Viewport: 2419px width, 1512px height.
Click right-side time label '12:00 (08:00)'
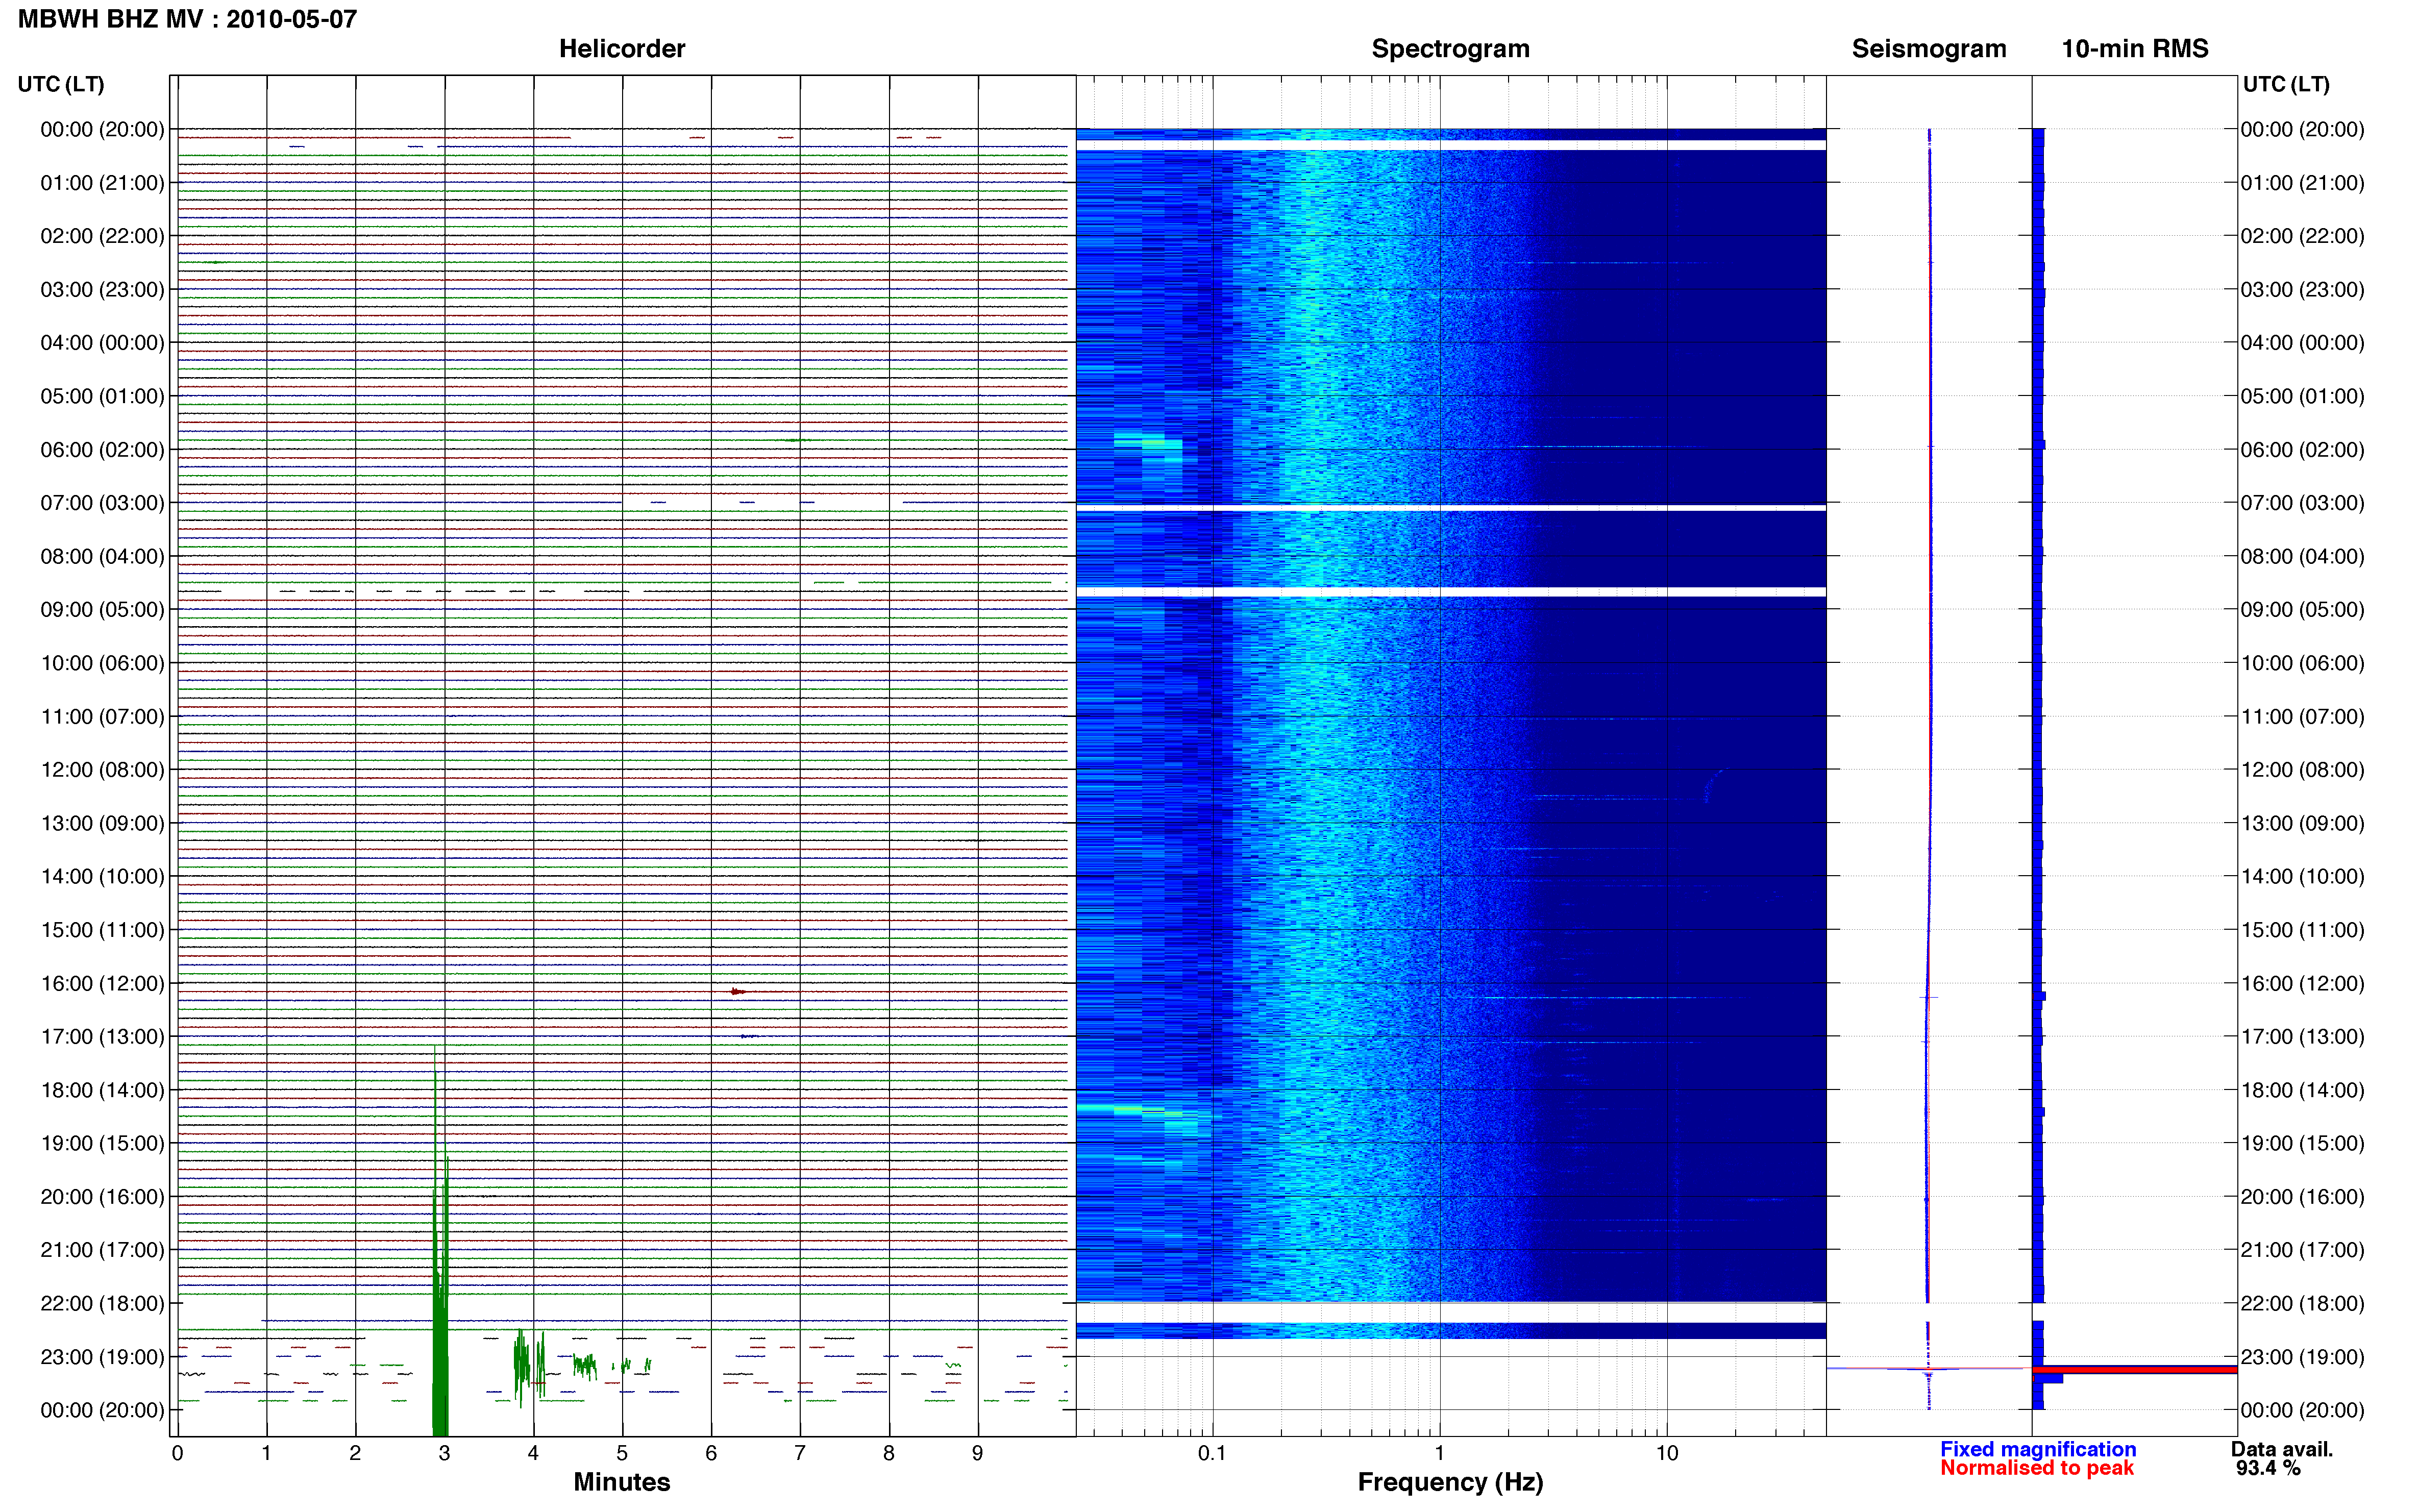click(x=2302, y=770)
